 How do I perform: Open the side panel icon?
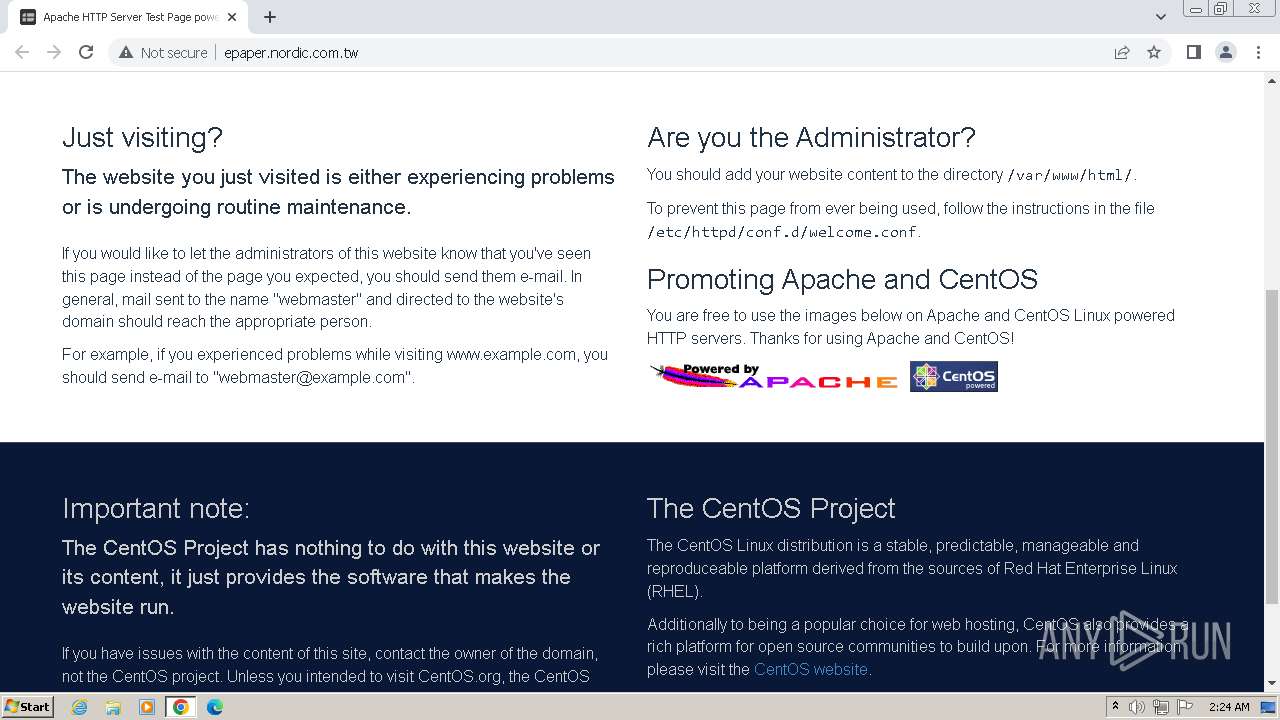pos(1194,52)
